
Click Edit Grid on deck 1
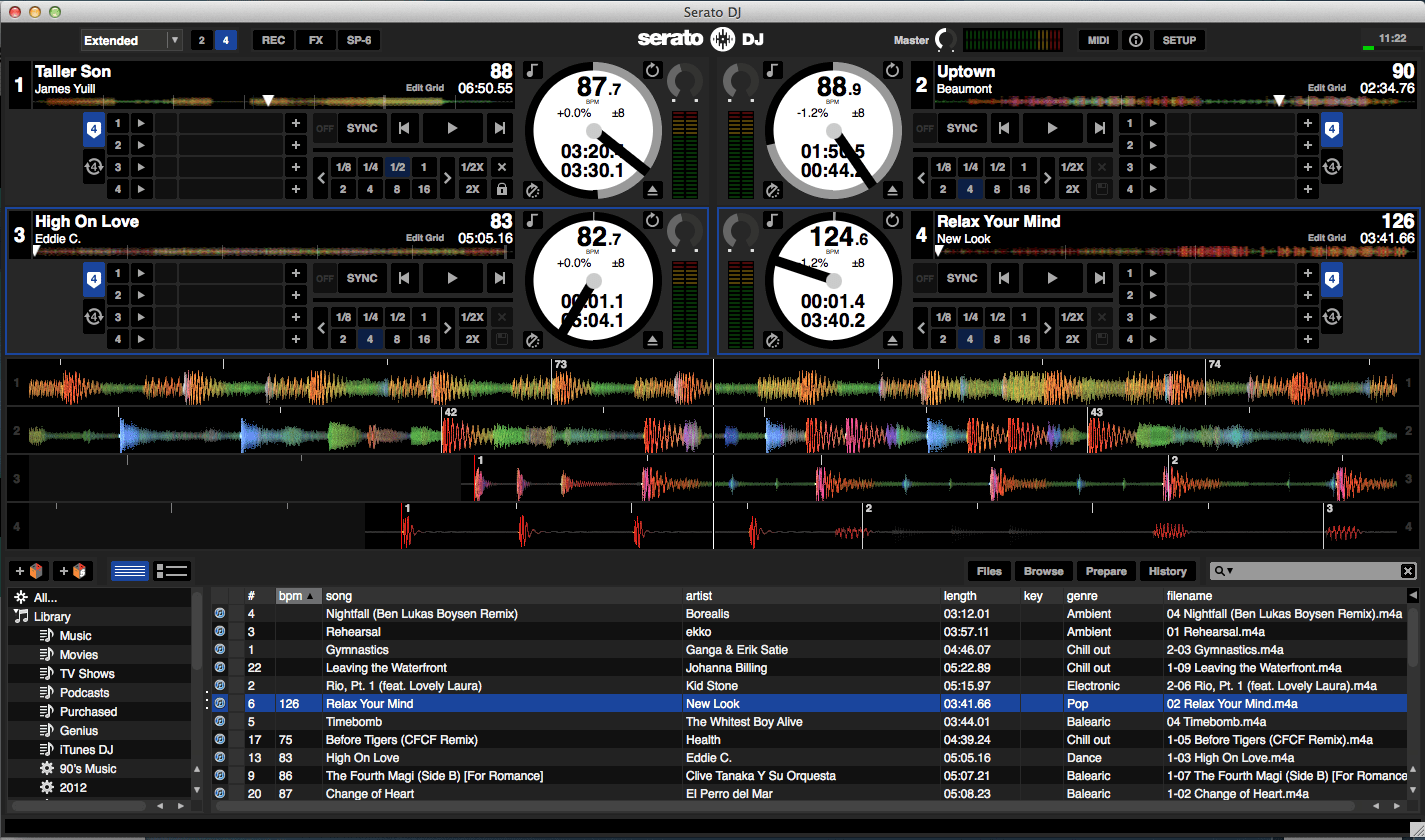[x=425, y=88]
